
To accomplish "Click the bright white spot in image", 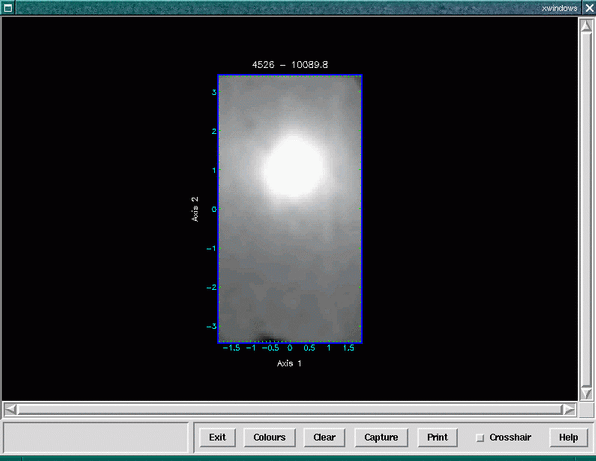I will [293, 167].
